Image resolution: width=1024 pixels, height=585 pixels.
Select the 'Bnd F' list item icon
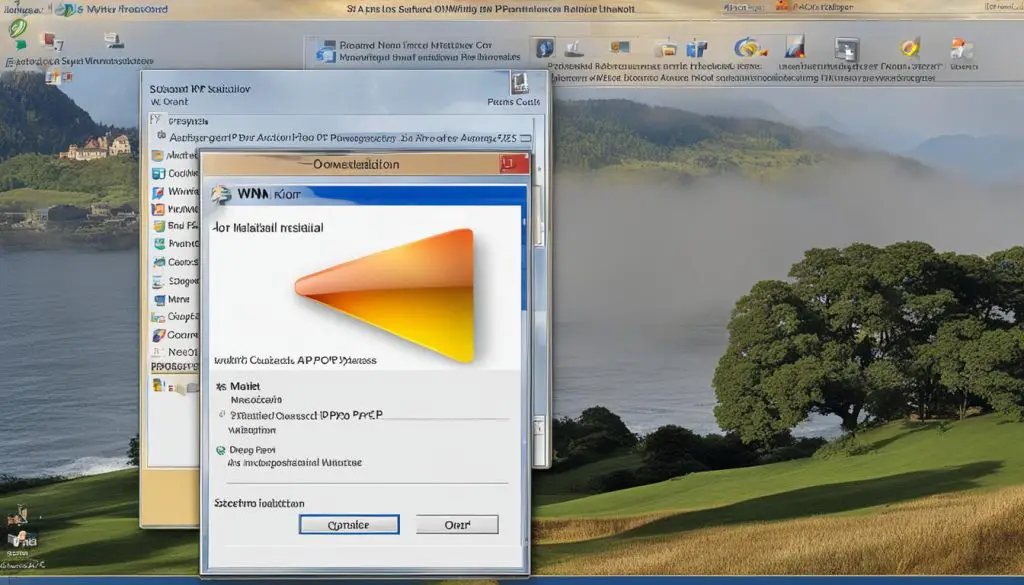coord(158,226)
